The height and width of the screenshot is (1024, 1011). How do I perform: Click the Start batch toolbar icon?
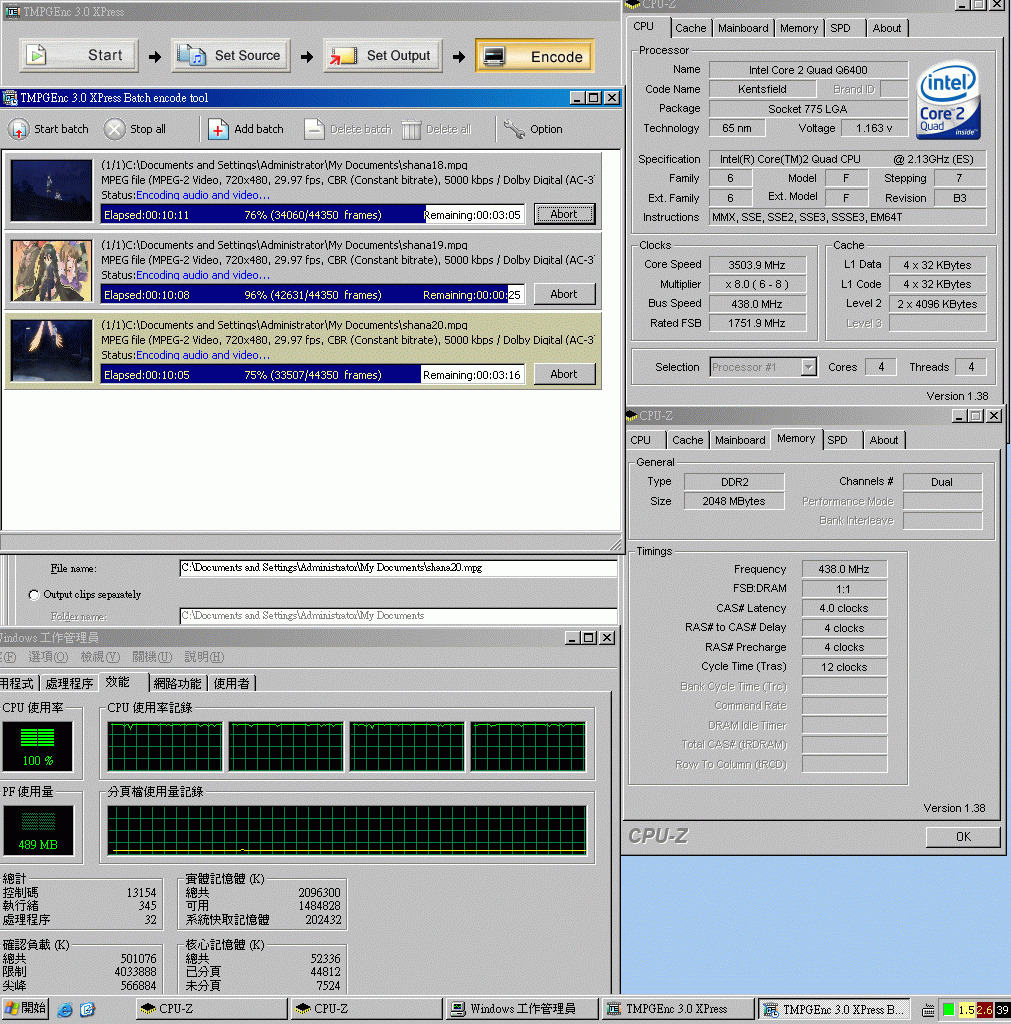click(18, 129)
